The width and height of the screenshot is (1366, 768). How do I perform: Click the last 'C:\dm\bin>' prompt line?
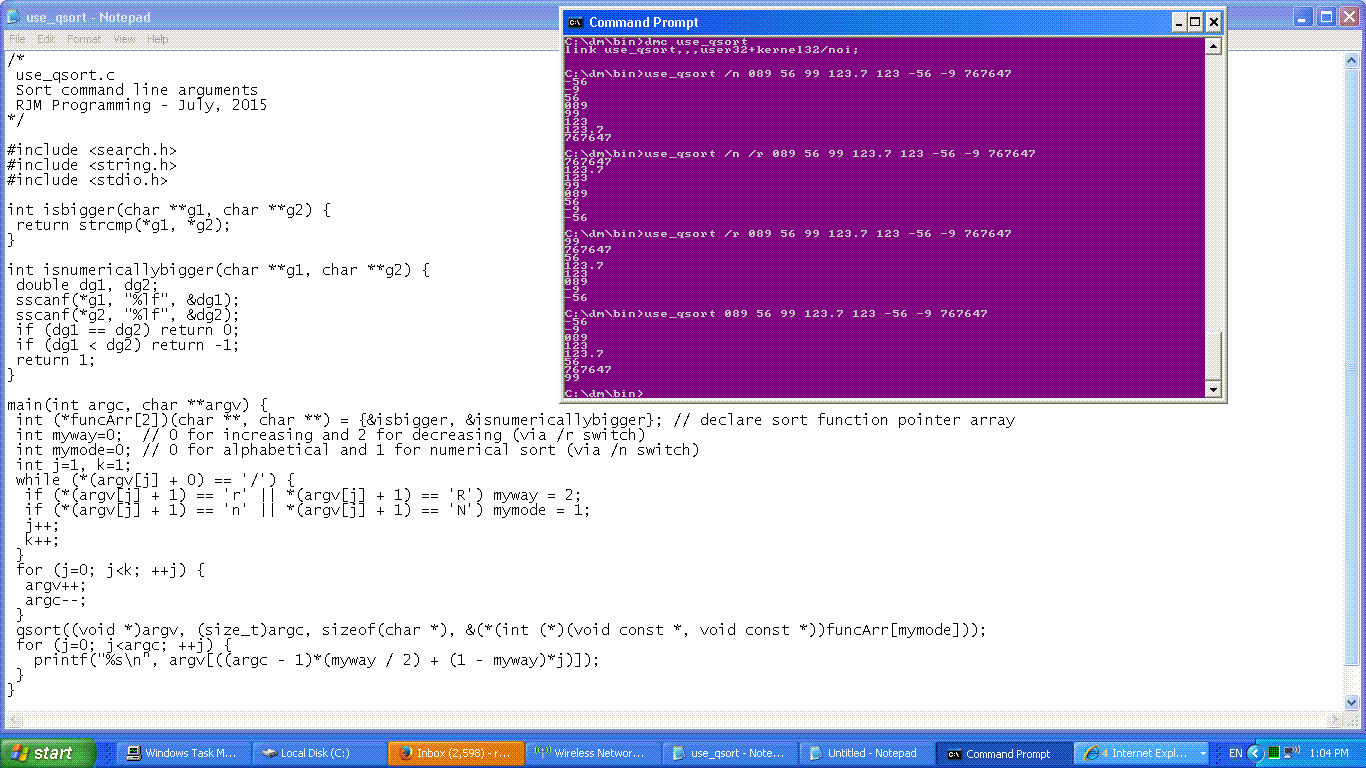604,393
